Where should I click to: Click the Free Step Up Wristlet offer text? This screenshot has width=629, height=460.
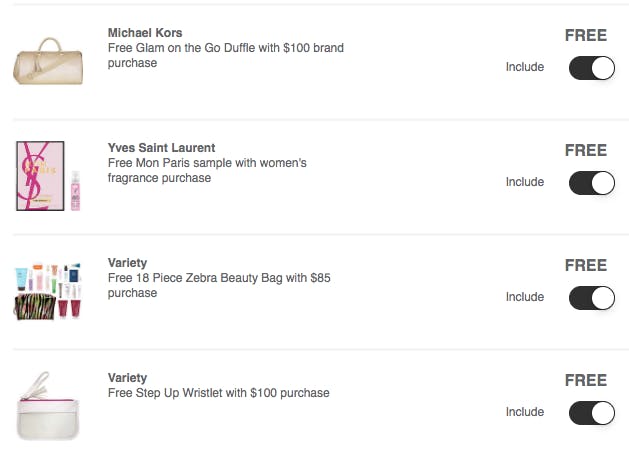(218, 393)
